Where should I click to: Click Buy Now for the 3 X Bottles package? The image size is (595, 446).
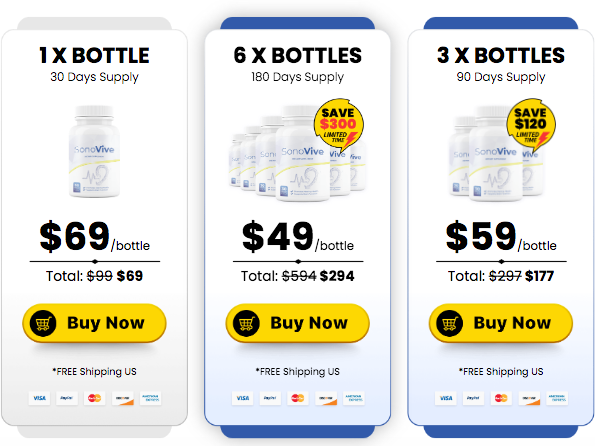501,323
